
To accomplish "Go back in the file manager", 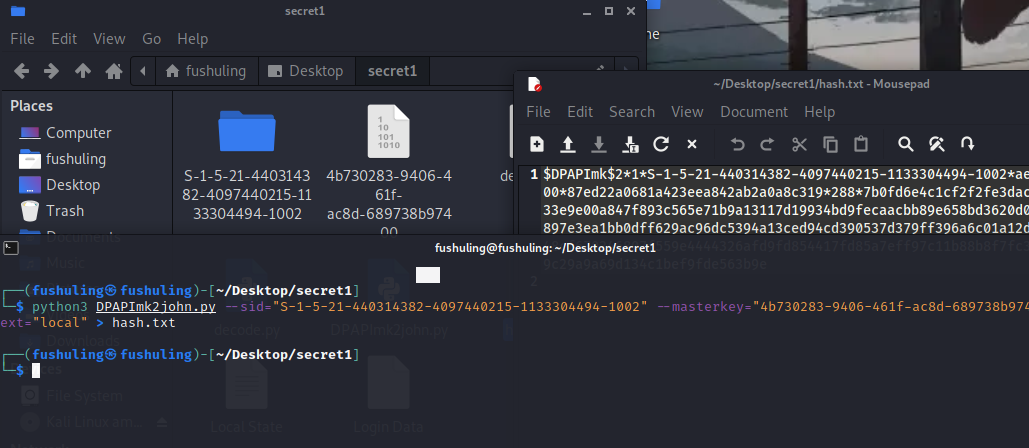I will coord(21,71).
